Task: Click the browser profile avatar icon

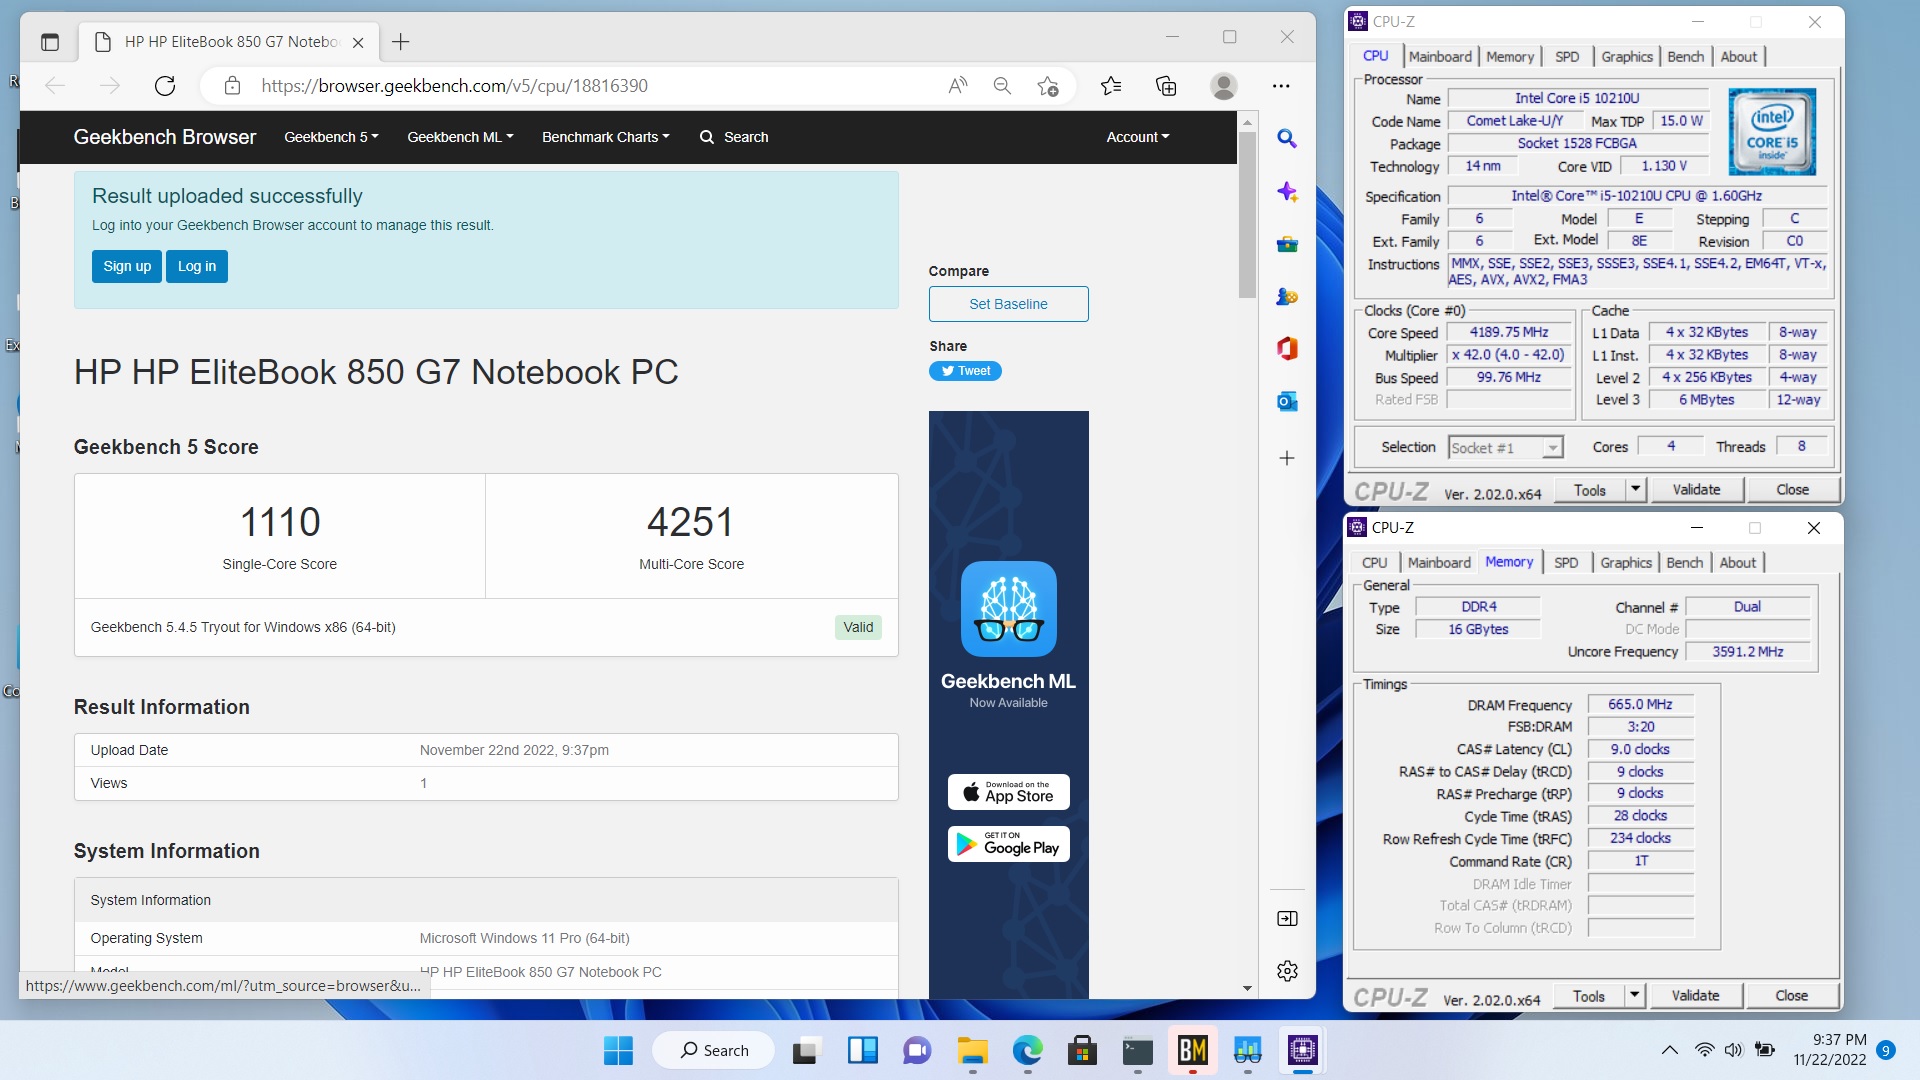Action: 1224,86
